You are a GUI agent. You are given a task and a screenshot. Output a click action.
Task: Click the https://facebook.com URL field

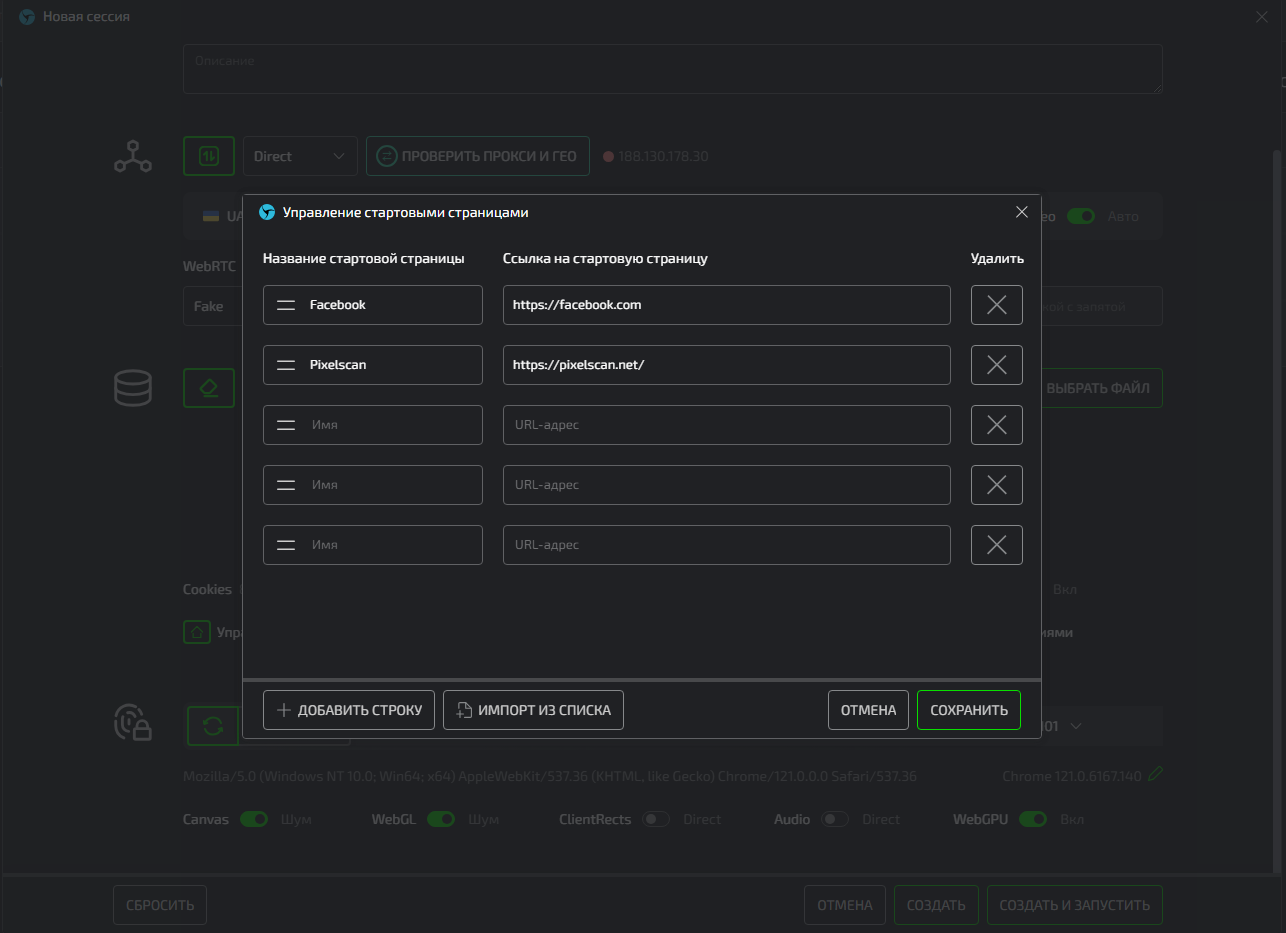[727, 305]
